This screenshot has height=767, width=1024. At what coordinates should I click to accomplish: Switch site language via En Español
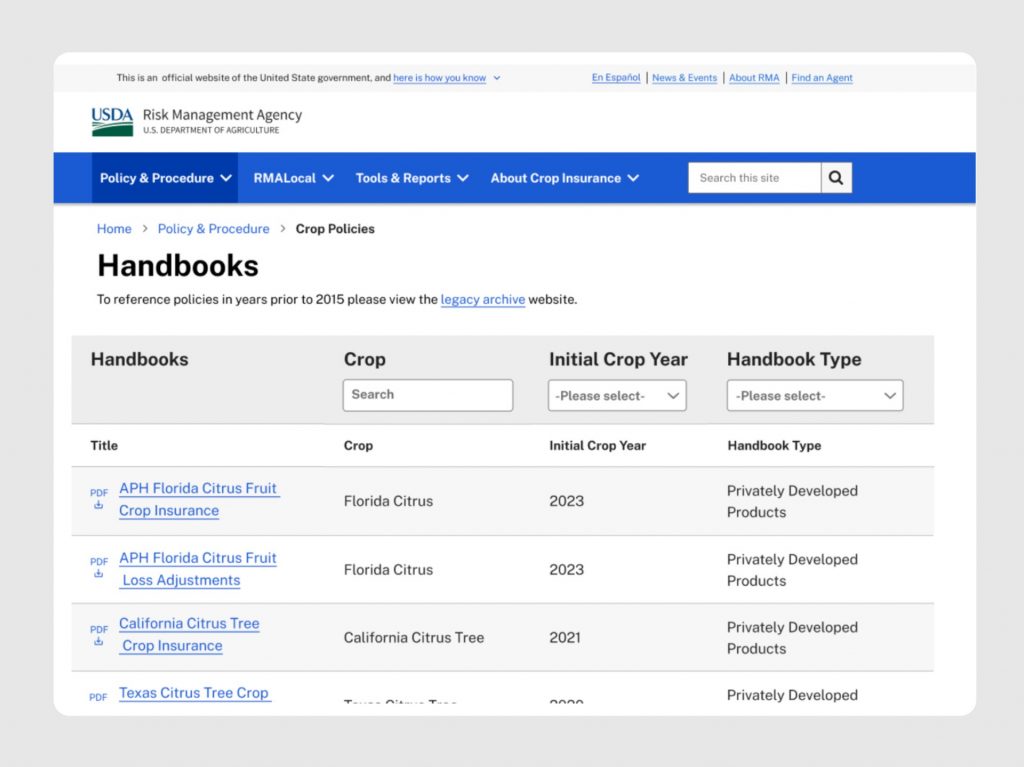tap(616, 78)
